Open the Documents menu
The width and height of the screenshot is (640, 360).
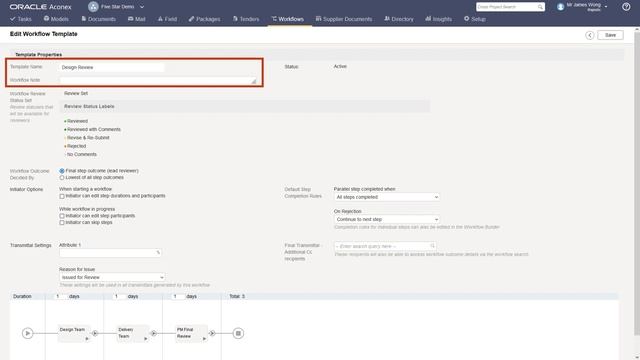point(98,19)
